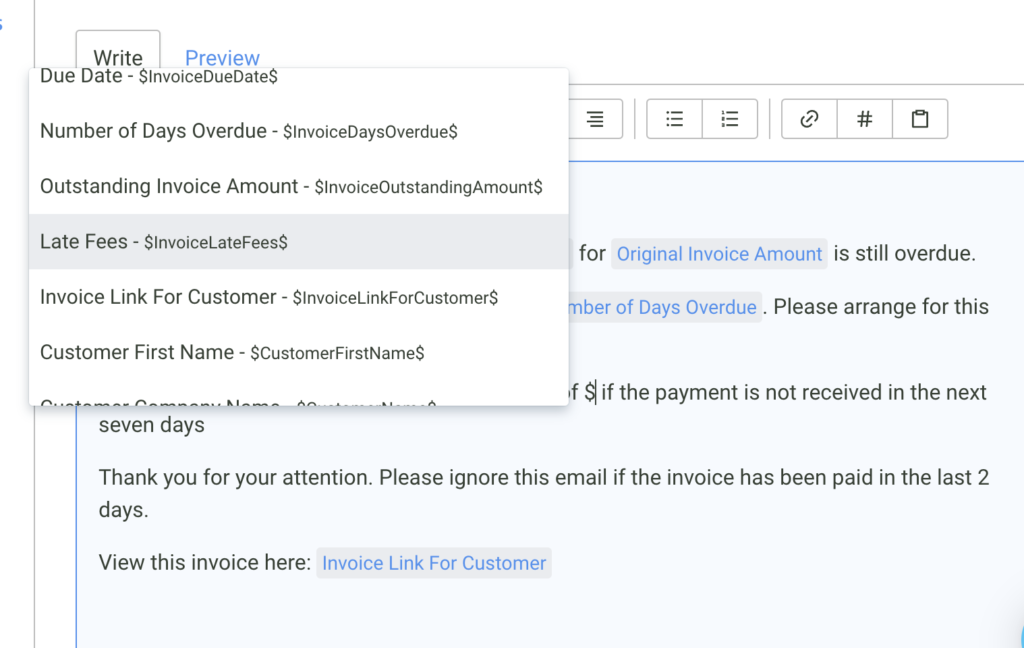Click the align right toolbar icon
The height and width of the screenshot is (648, 1024).
(x=595, y=120)
